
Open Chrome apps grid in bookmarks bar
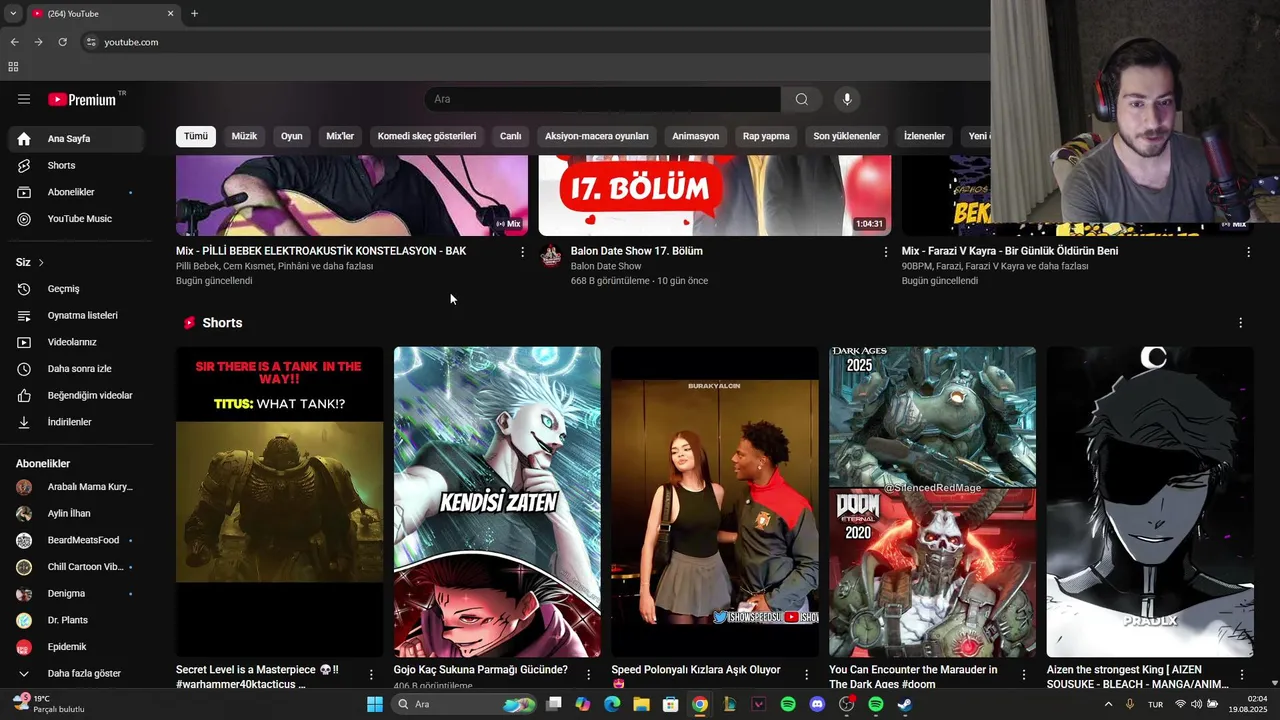pos(13,67)
